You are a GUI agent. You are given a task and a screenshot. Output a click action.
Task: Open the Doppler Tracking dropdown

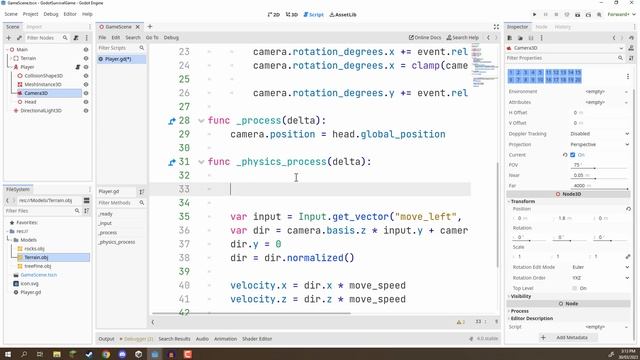click(599, 134)
